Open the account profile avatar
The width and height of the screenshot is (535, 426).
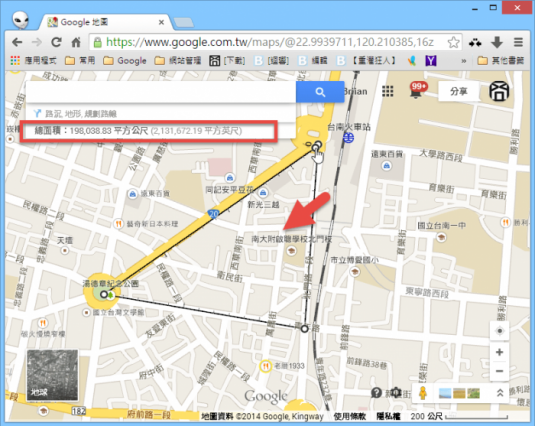499,91
